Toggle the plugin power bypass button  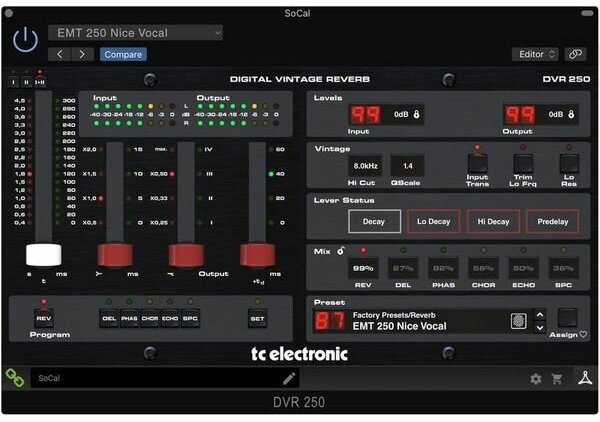pyautogui.click(x=25, y=39)
